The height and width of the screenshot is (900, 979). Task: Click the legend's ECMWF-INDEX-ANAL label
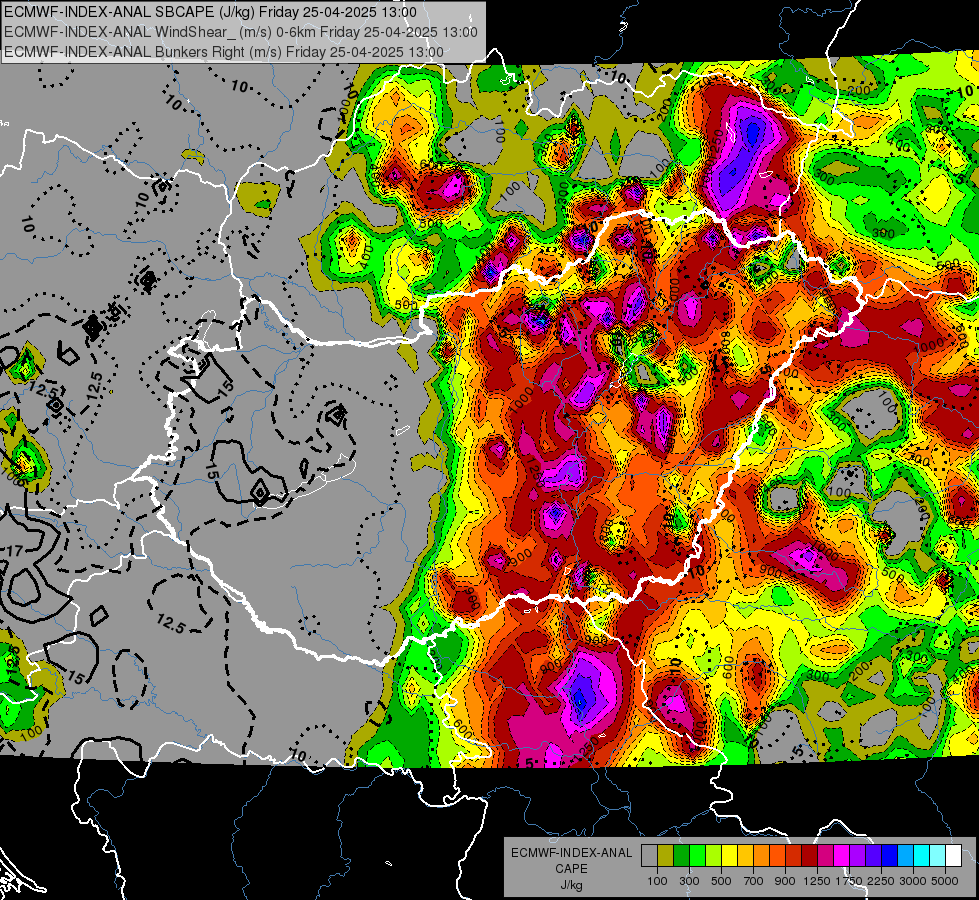572,853
